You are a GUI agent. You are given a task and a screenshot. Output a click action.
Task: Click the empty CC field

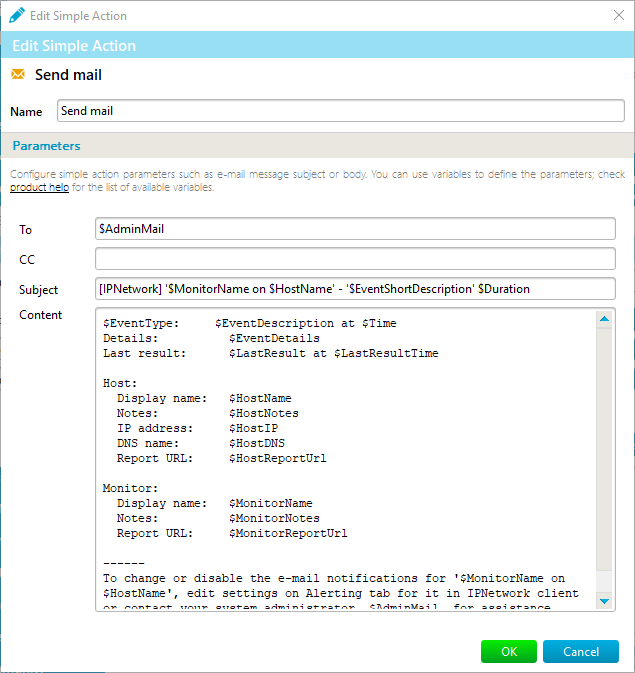355,259
